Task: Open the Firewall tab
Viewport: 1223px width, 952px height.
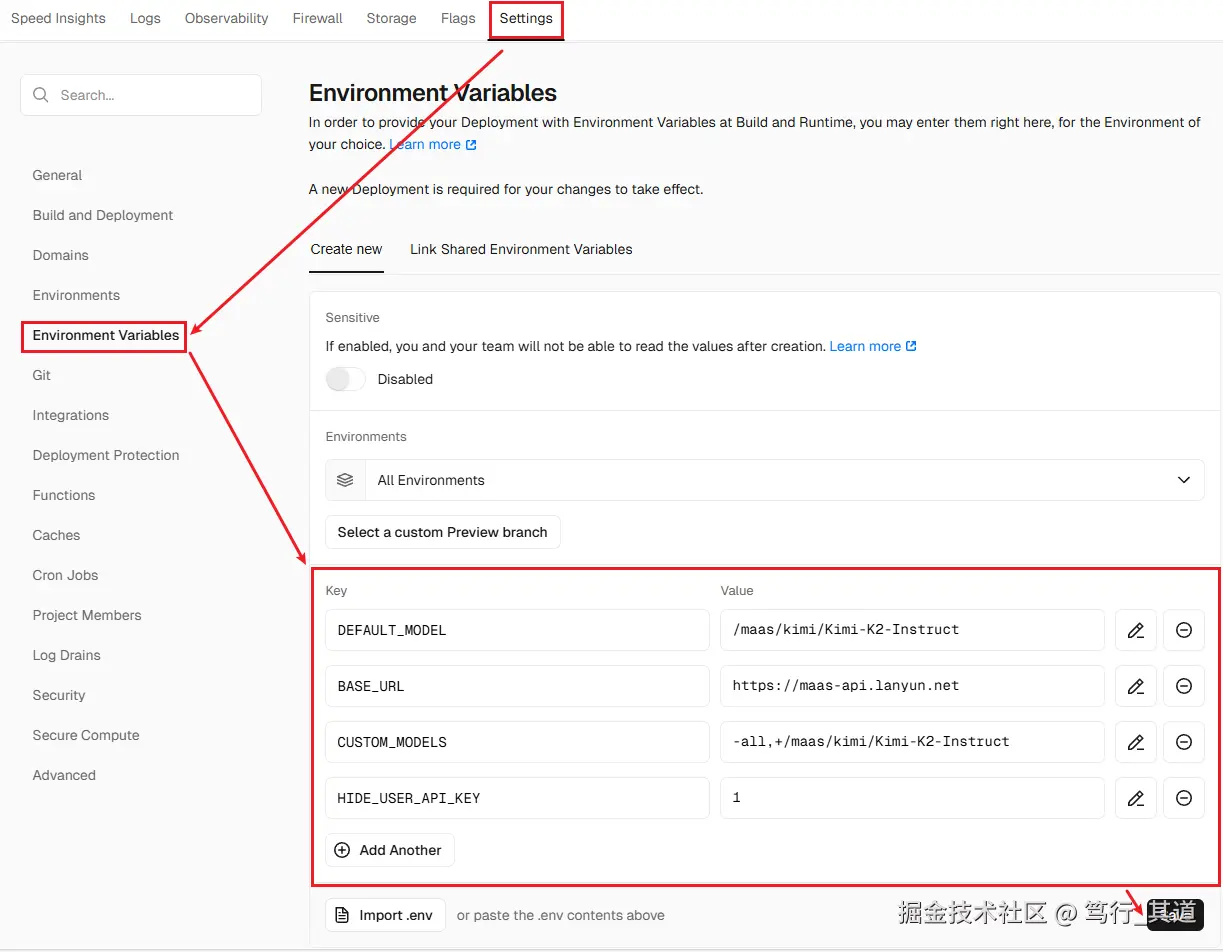Action: pos(318,18)
